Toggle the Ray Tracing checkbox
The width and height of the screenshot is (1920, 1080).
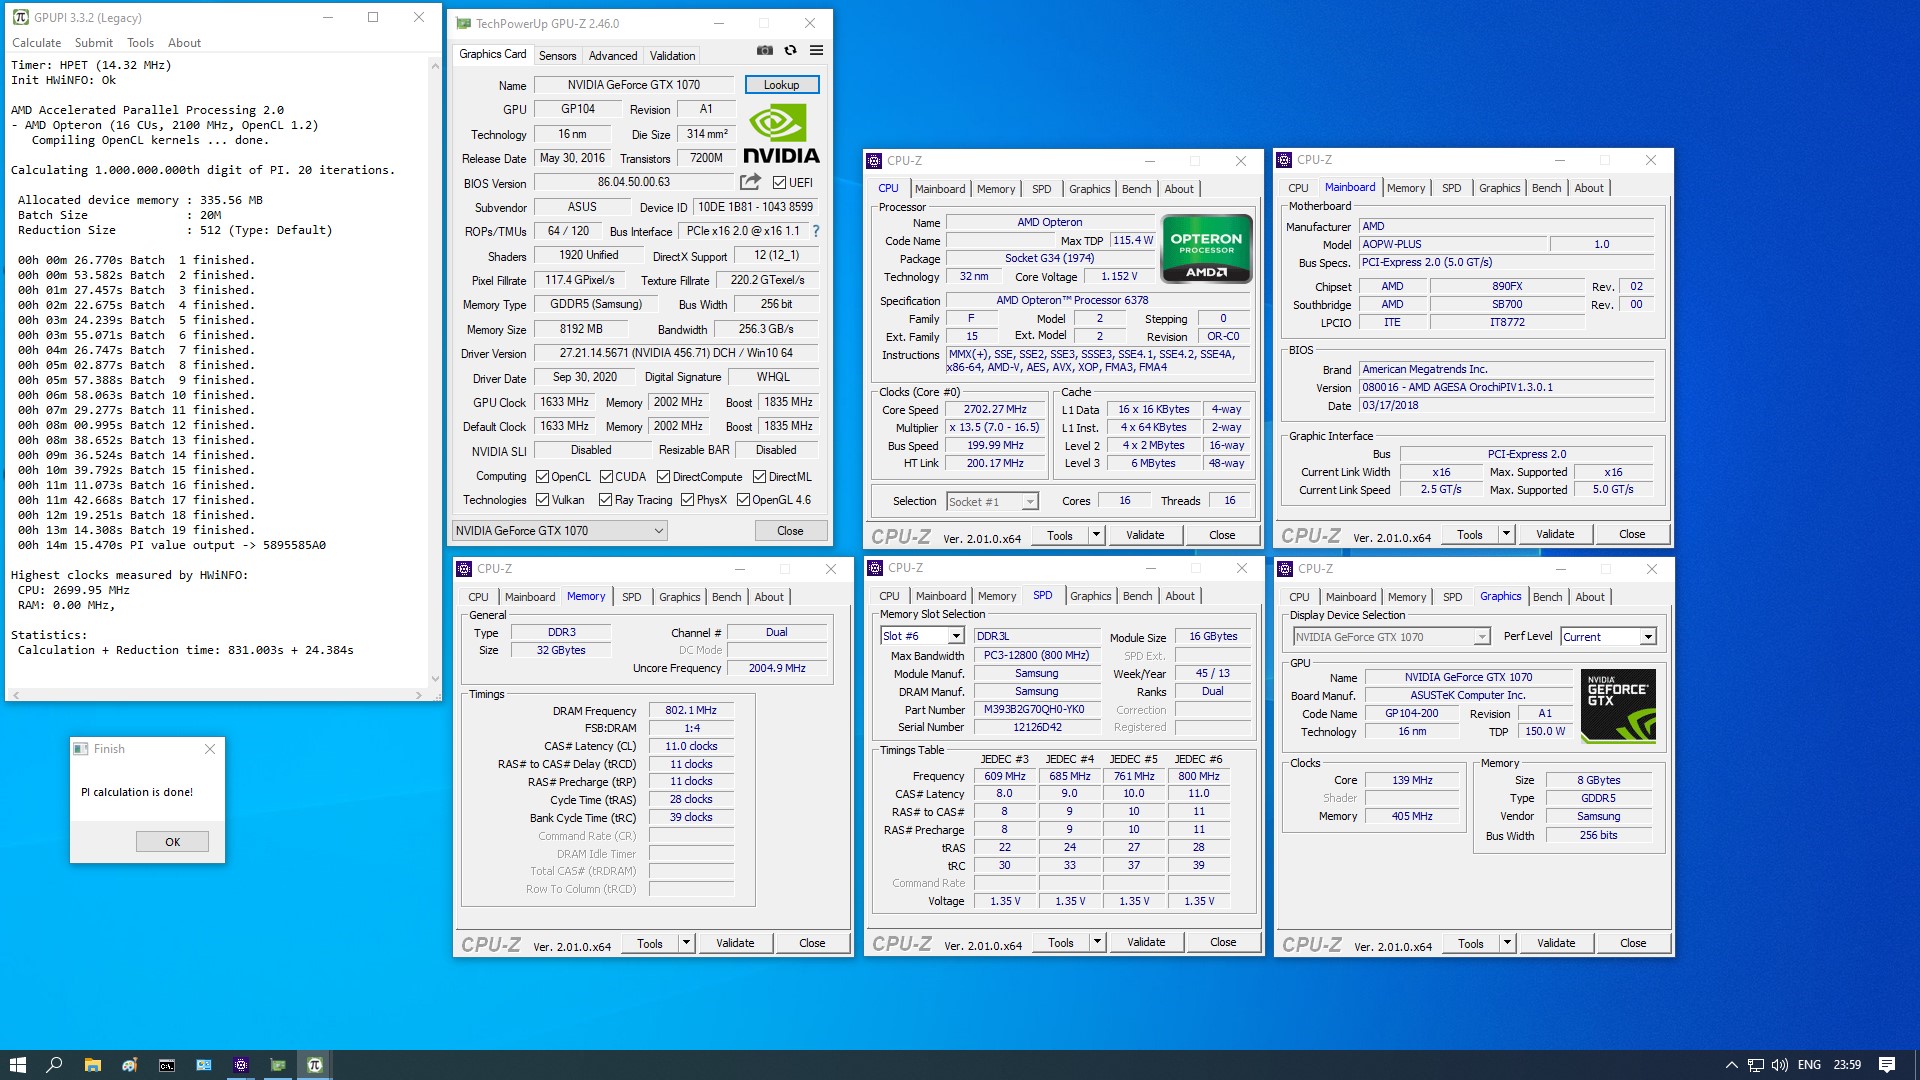click(605, 500)
